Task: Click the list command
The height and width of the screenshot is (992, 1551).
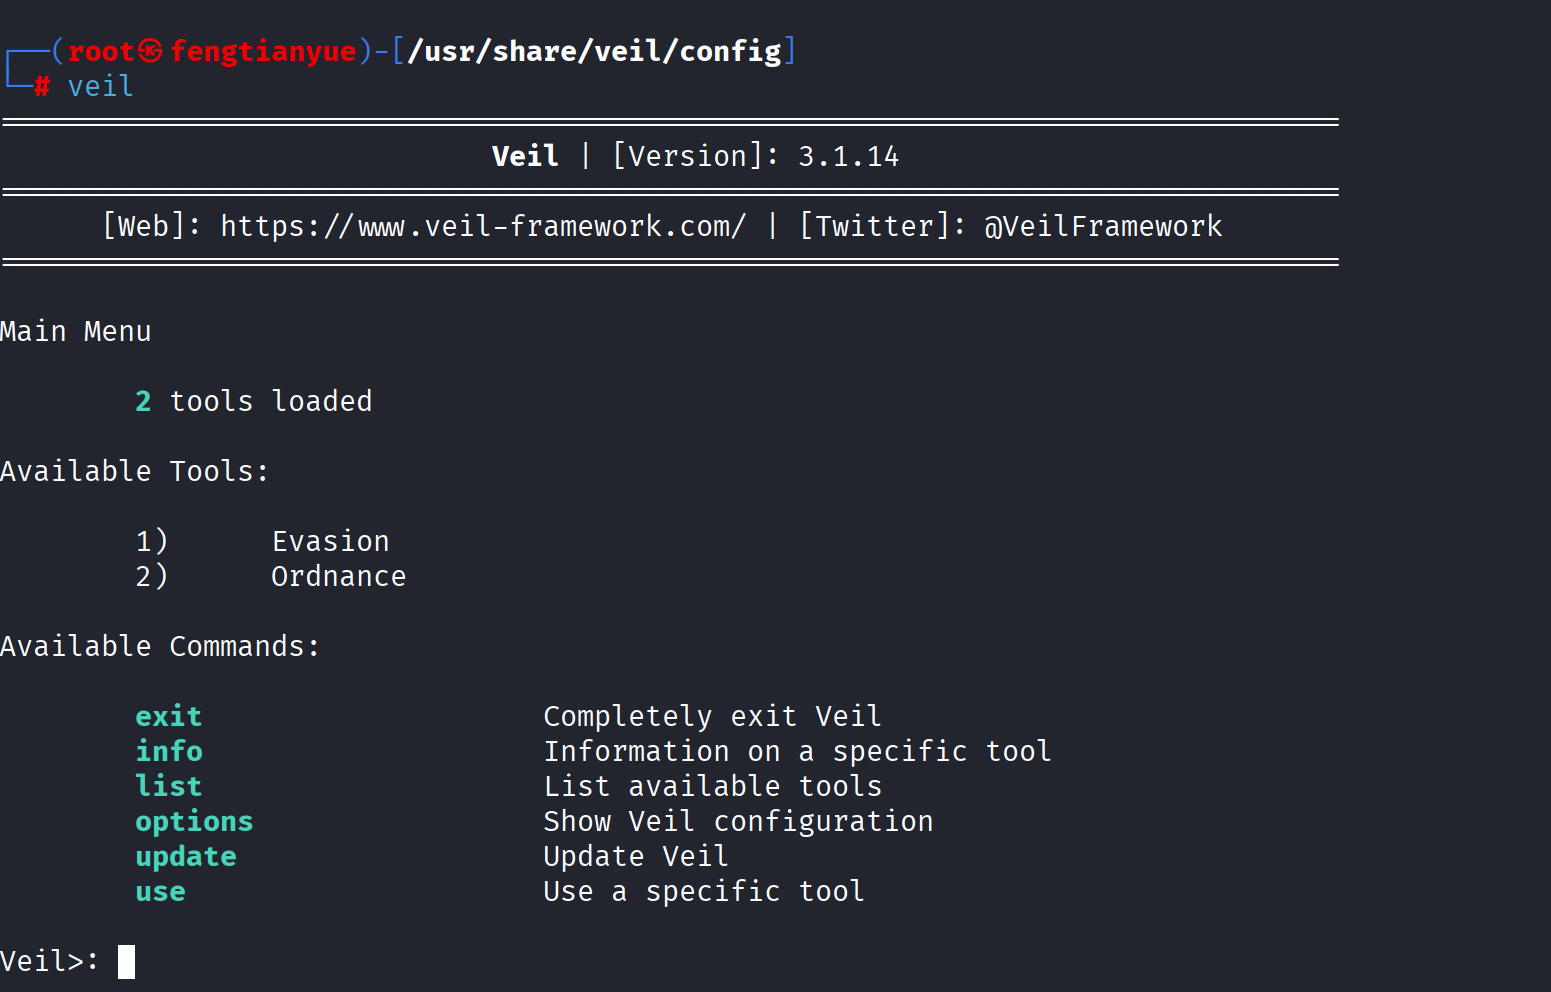Action: click(x=168, y=786)
